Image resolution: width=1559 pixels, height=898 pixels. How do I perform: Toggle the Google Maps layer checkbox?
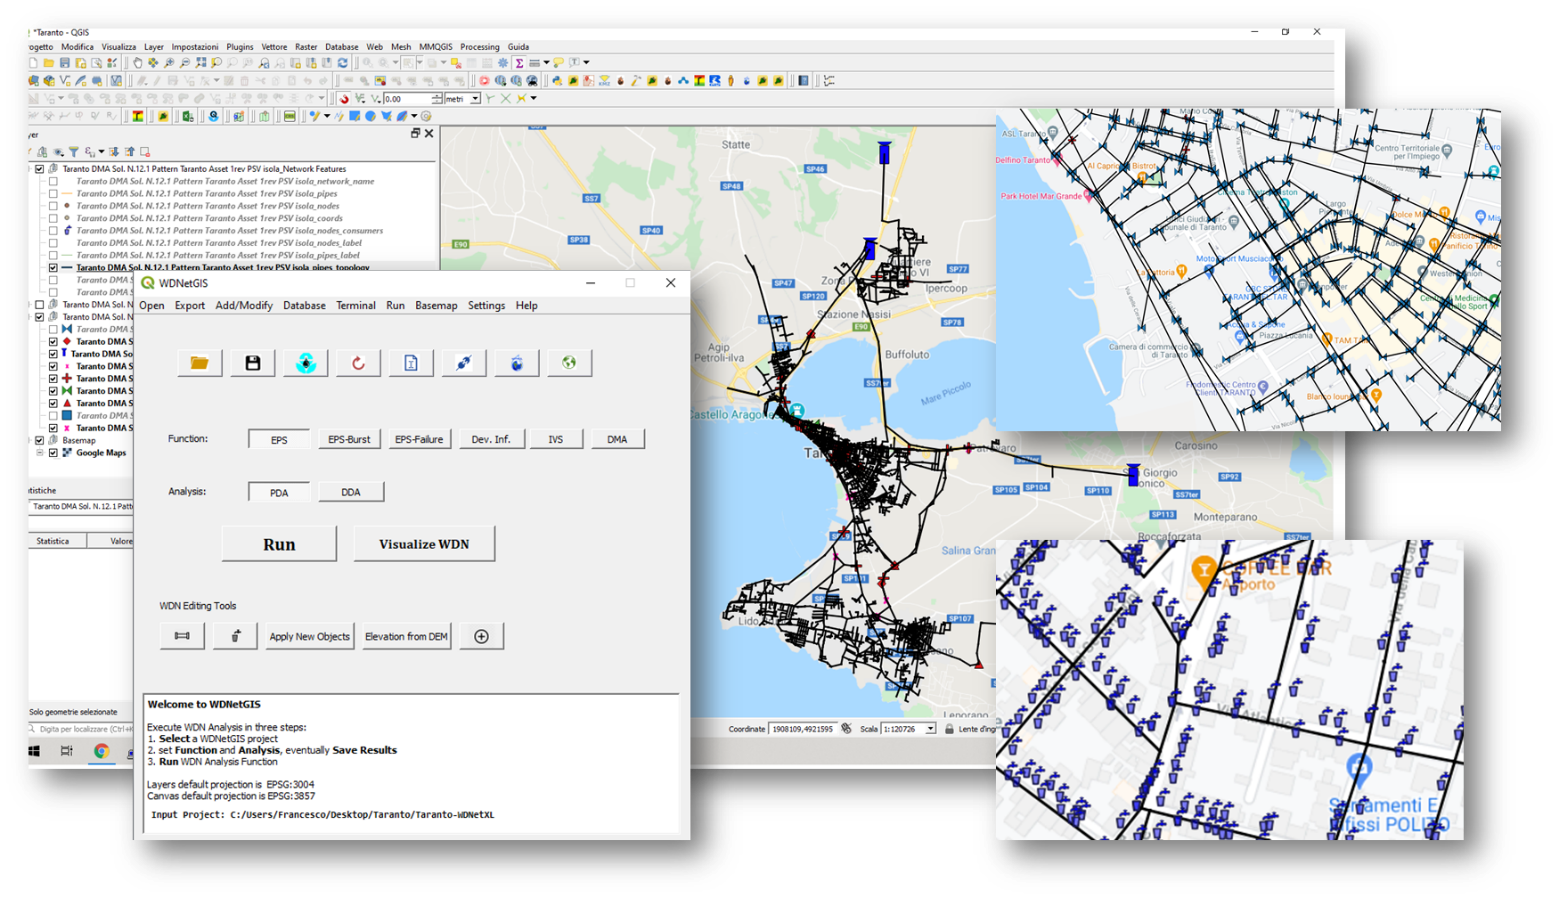(x=53, y=453)
